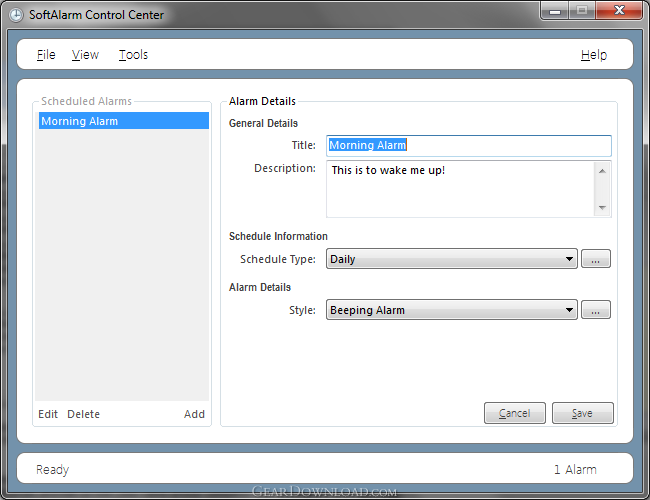This screenshot has width=650, height=500.
Task: Click the Description scrollbar down arrow
Action: tap(602, 207)
